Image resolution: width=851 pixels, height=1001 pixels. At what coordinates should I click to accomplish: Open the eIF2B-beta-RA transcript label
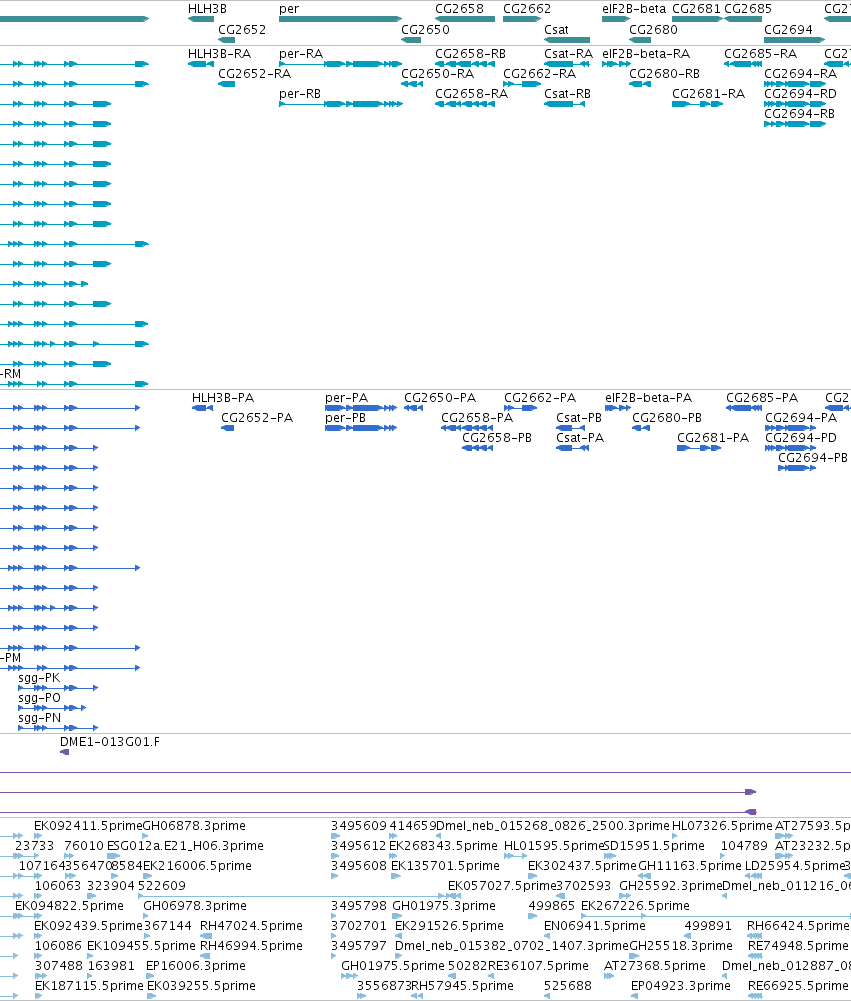[646, 54]
